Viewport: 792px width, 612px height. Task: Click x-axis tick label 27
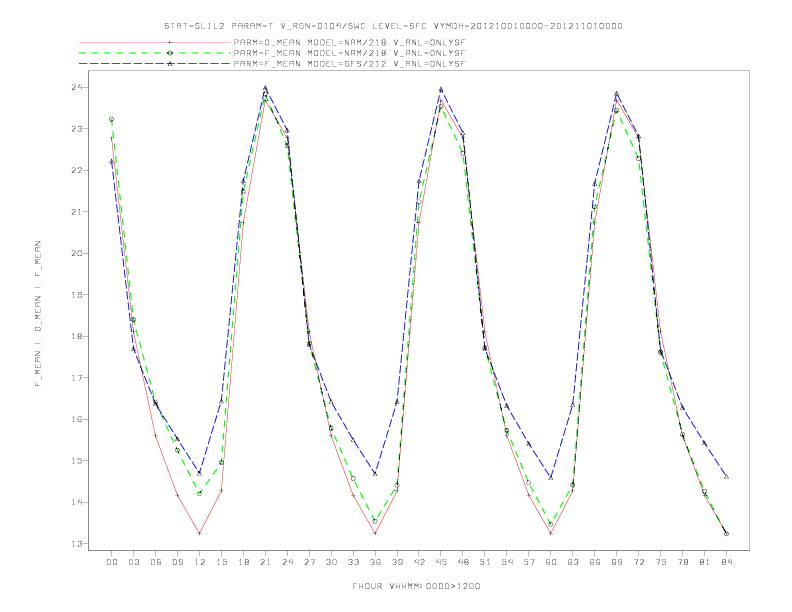pos(309,562)
